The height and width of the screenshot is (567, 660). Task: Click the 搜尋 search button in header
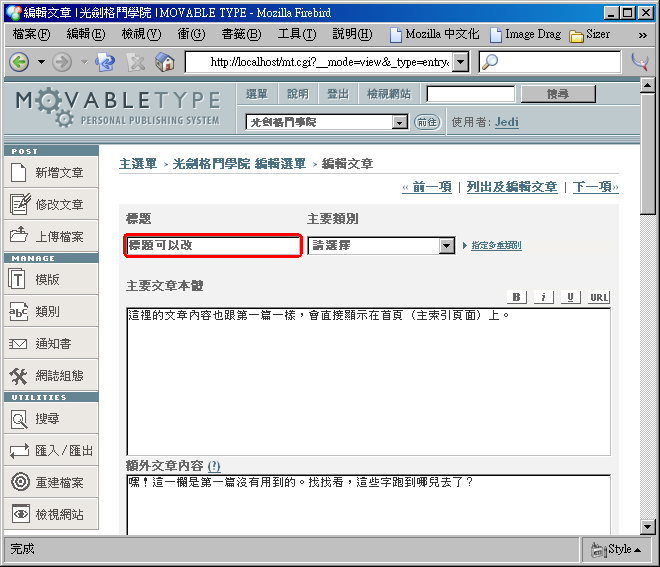558,94
